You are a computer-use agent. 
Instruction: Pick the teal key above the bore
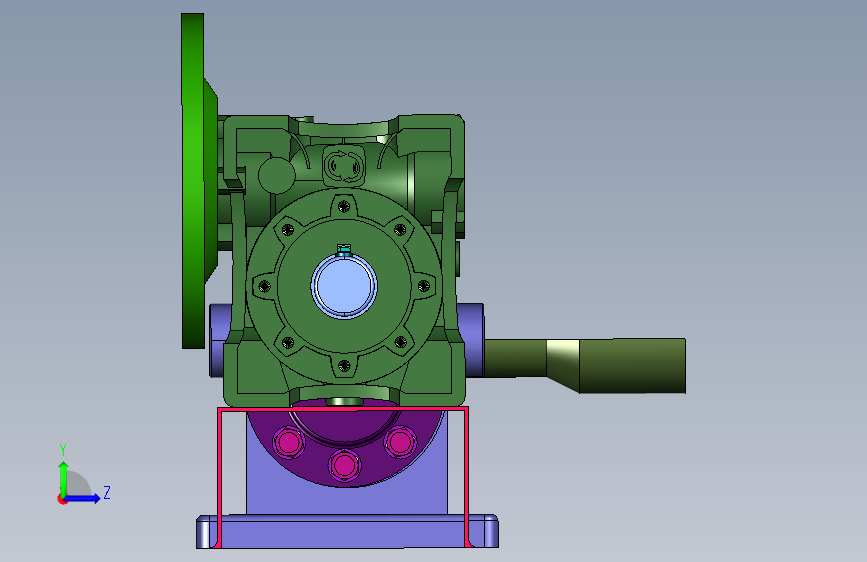[344, 249]
